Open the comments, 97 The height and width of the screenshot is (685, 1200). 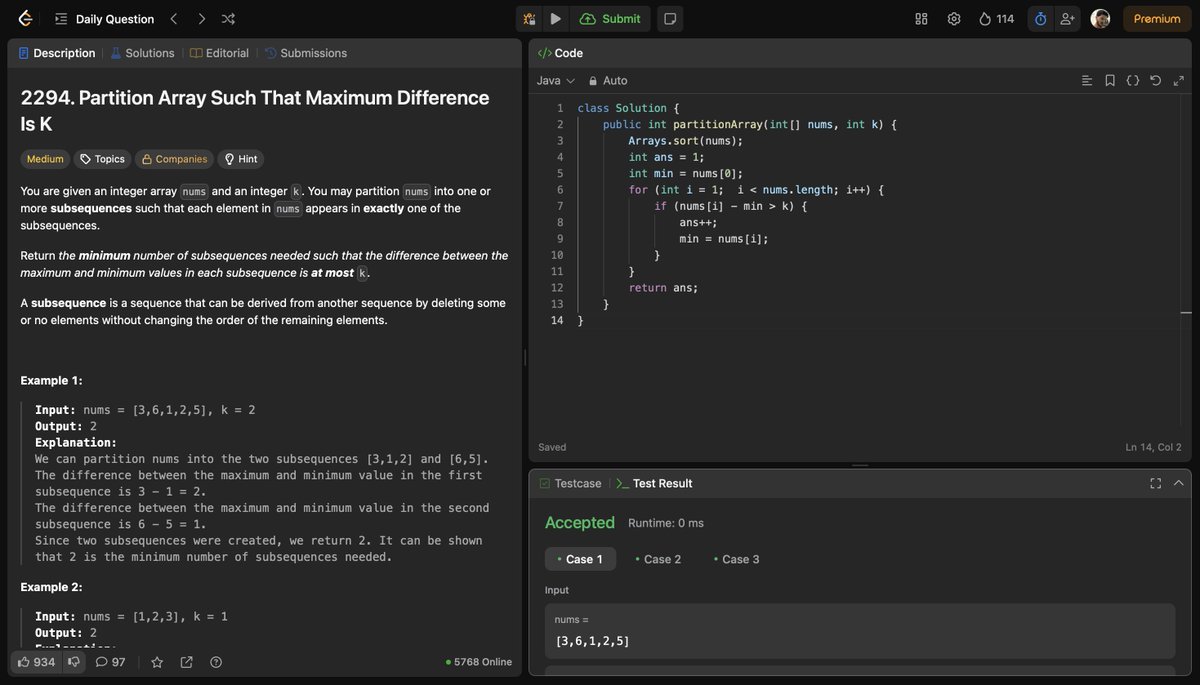click(111, 662)
